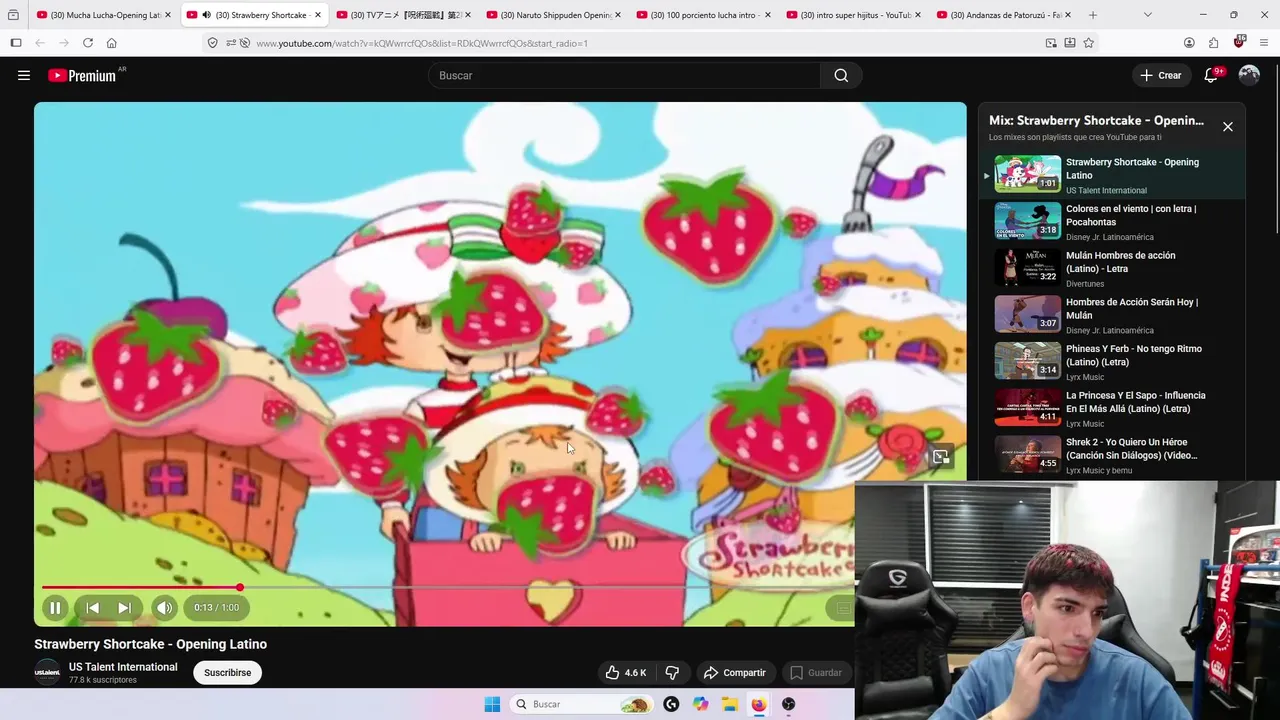Open Logitech G Hub from taskbar
The image size is (1280, 720).
[x=671, y=704]
